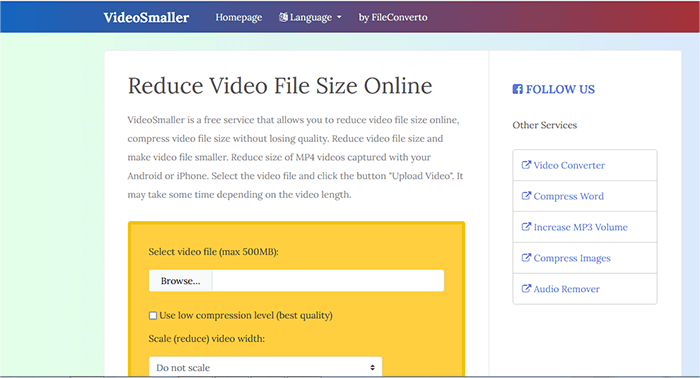This screenshot has height=378, width=700.
Task: Click the Reduce Video File Size Online heading
Action: pos(280,86)
